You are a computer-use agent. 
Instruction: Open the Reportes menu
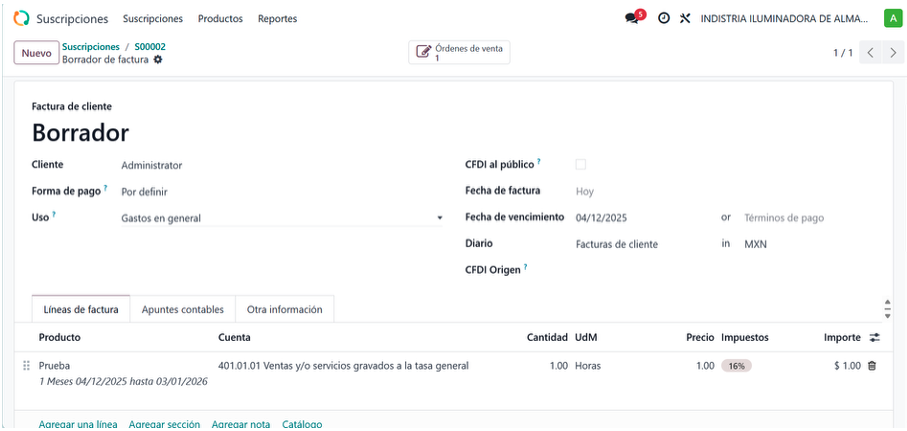click(277, 19)
